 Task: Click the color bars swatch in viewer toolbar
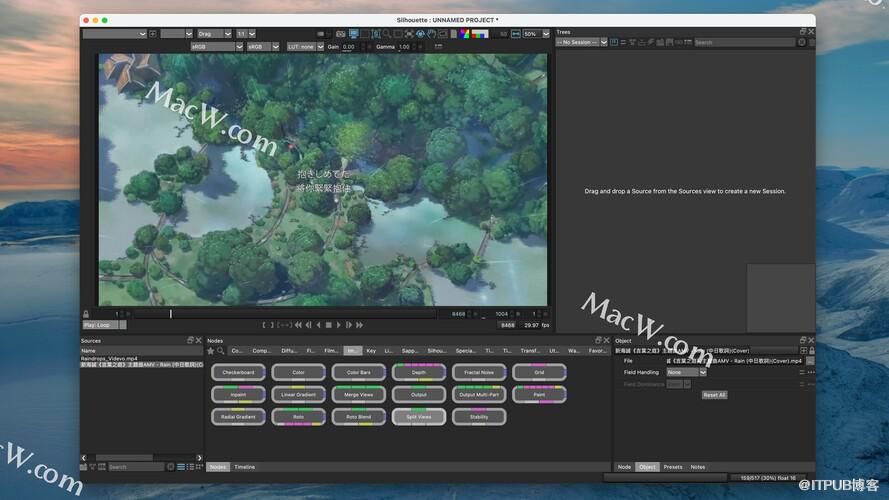480,34
